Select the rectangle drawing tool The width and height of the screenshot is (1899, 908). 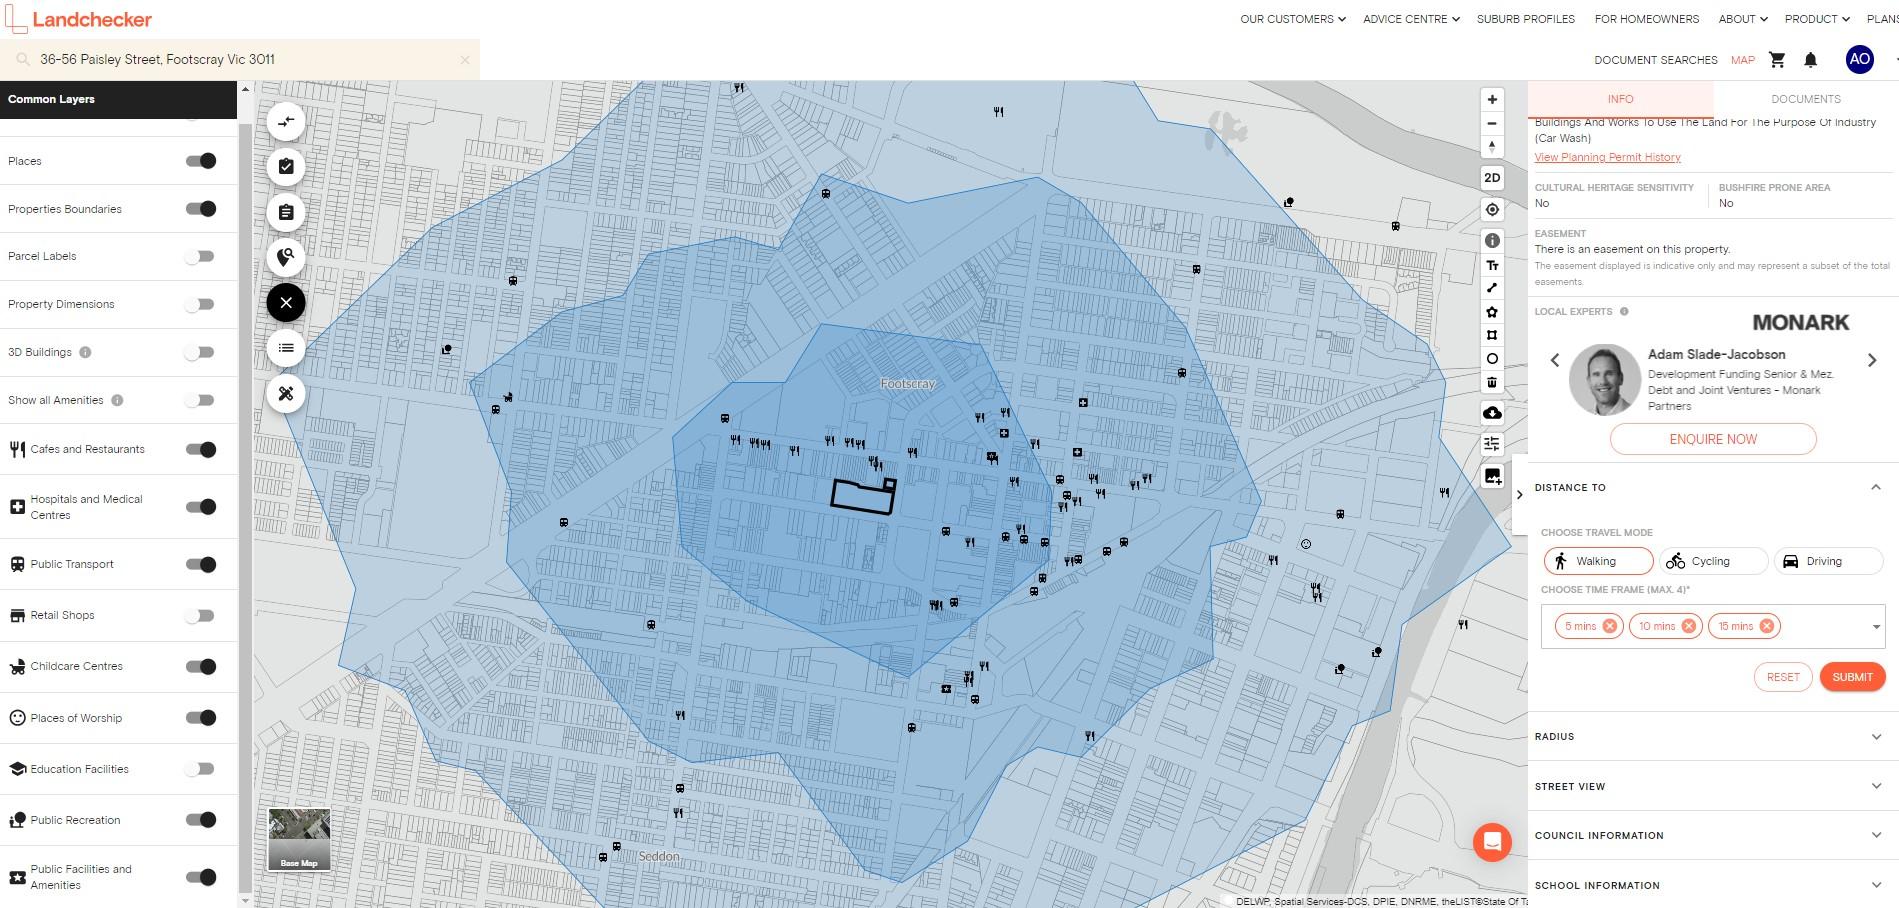(x=1492, y=335)
